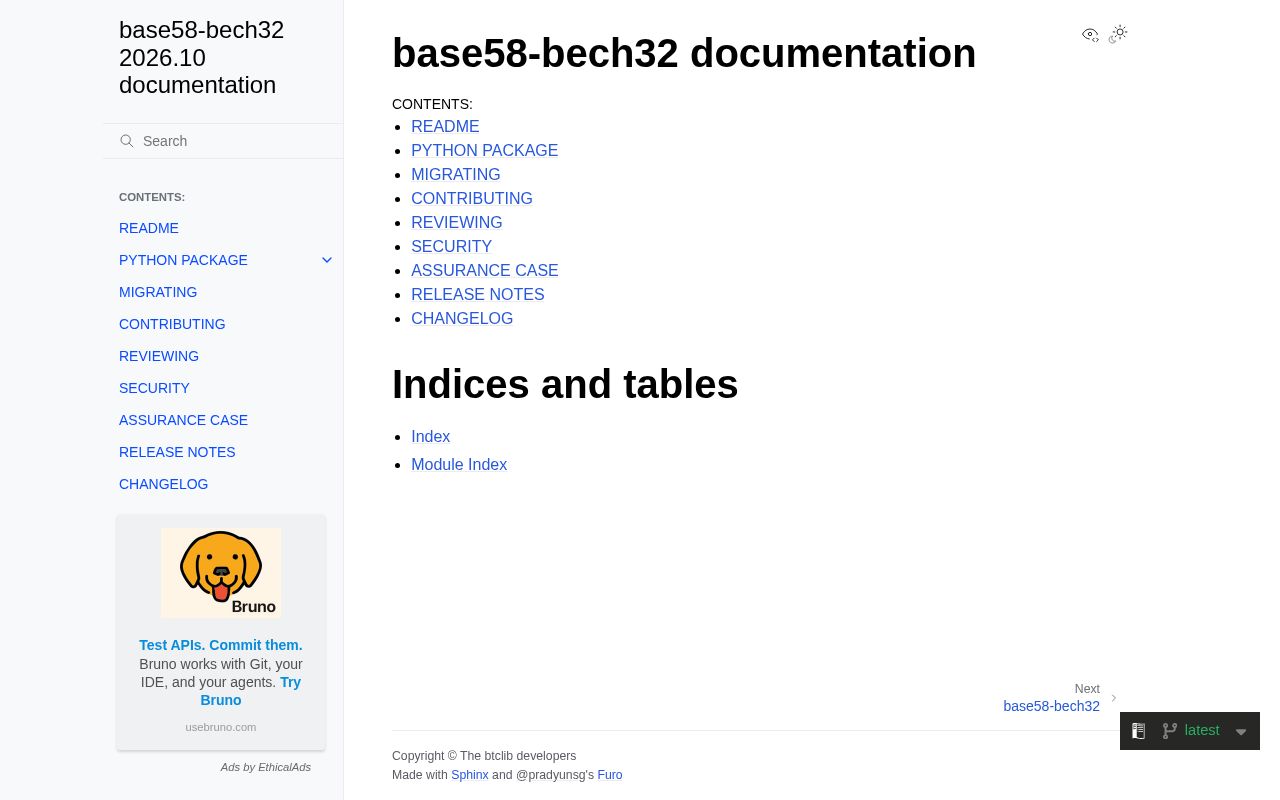Toggle the light/dark theme sun icon
The image size is (1280, 800).
[x=1119, y=34]
